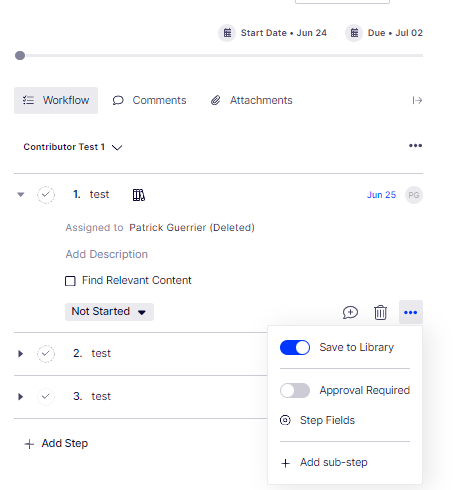Expand the Contributor Test 1 chevron

click(117, 147)
